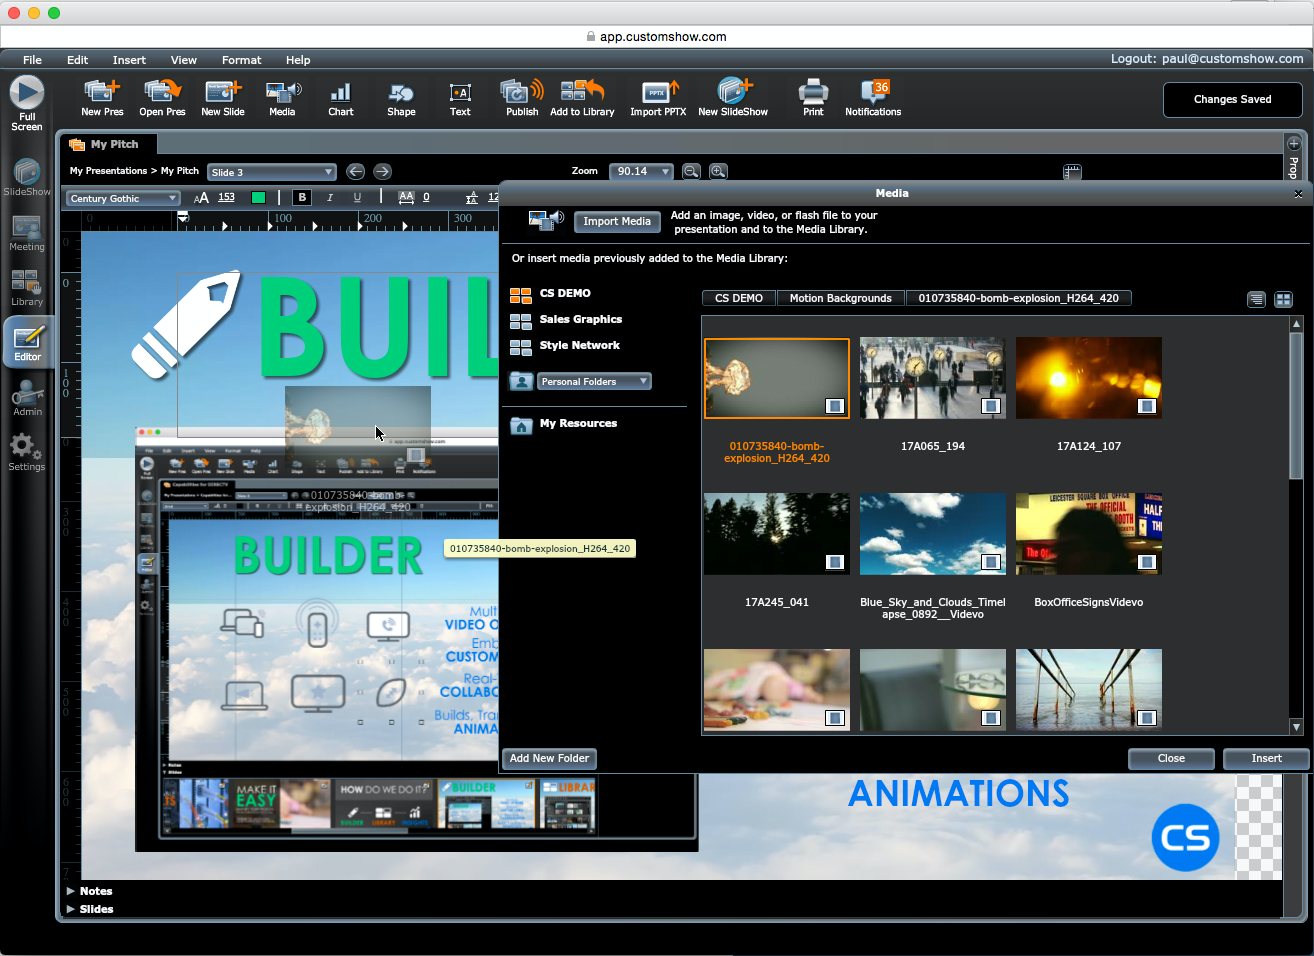Tick the checkbox on the 17A124_107 thumbnail
The image size is (1314, 956).
coord(1146,406)
